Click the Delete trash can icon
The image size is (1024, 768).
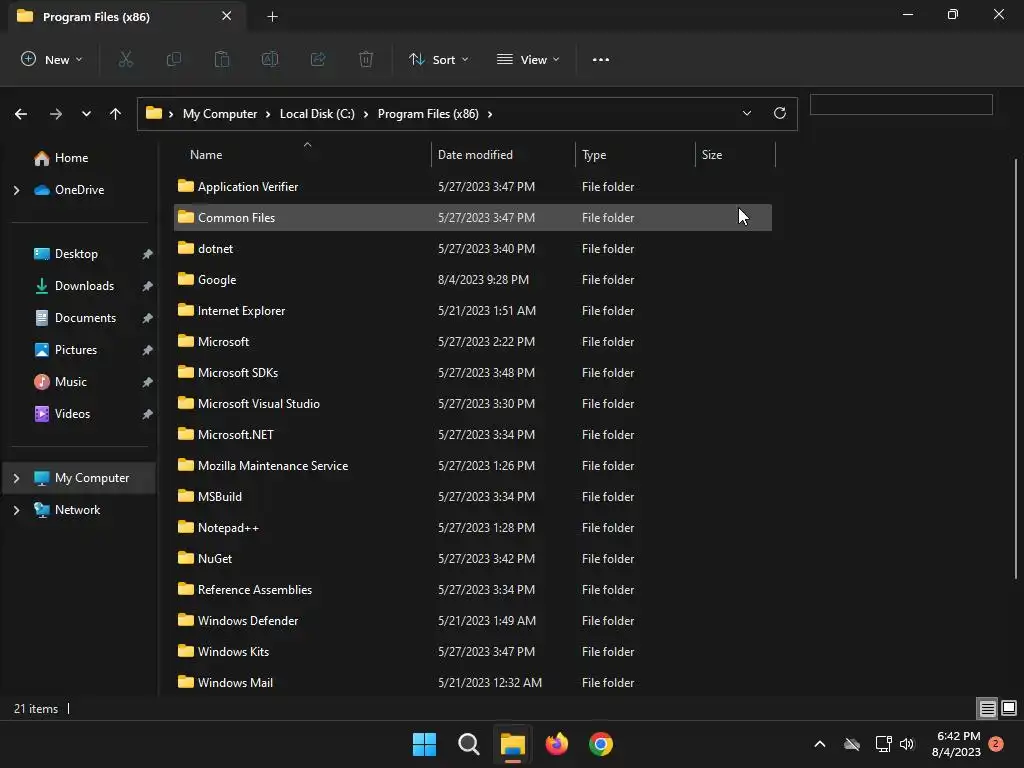pyautogui.click(x=366, y=59)
